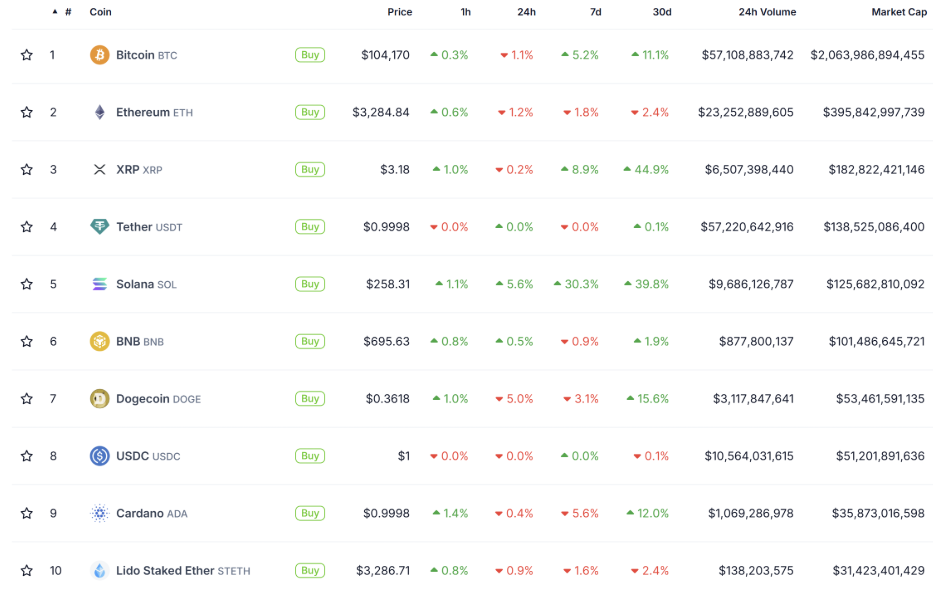Click the Buy button next to Dogecoin

click(310, 399)
